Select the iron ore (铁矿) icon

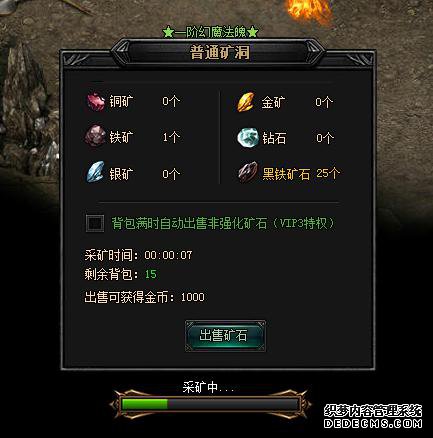click(95, 136)
